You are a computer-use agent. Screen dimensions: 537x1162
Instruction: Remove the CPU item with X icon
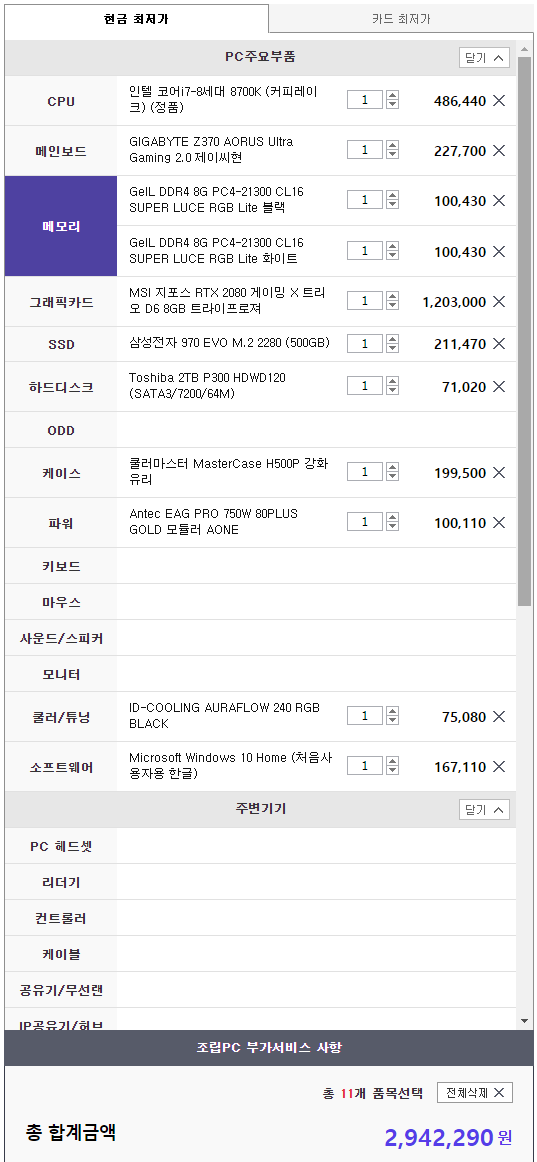499,101
